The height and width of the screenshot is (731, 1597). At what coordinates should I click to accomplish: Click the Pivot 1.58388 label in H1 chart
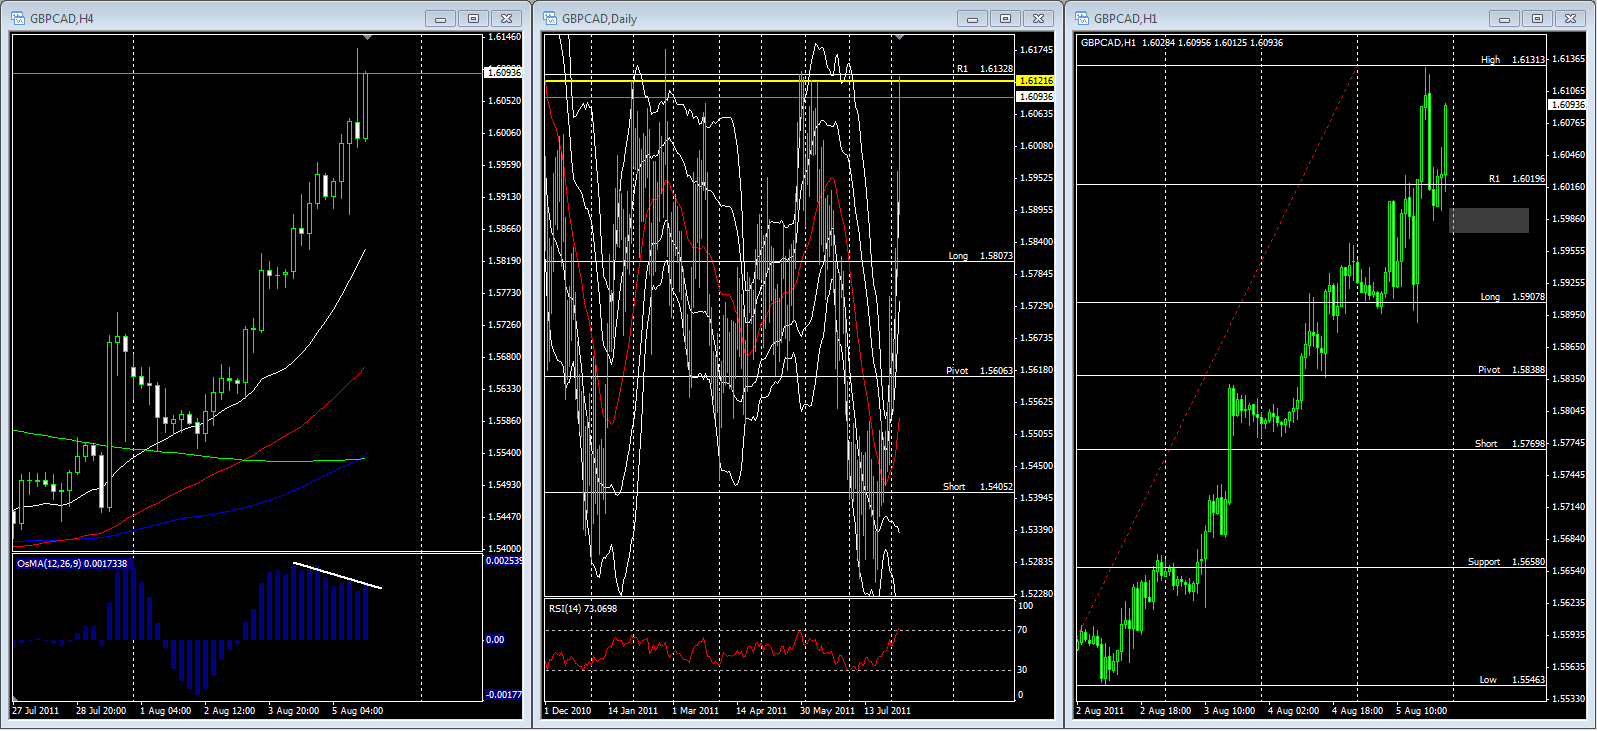(1512, 370)
